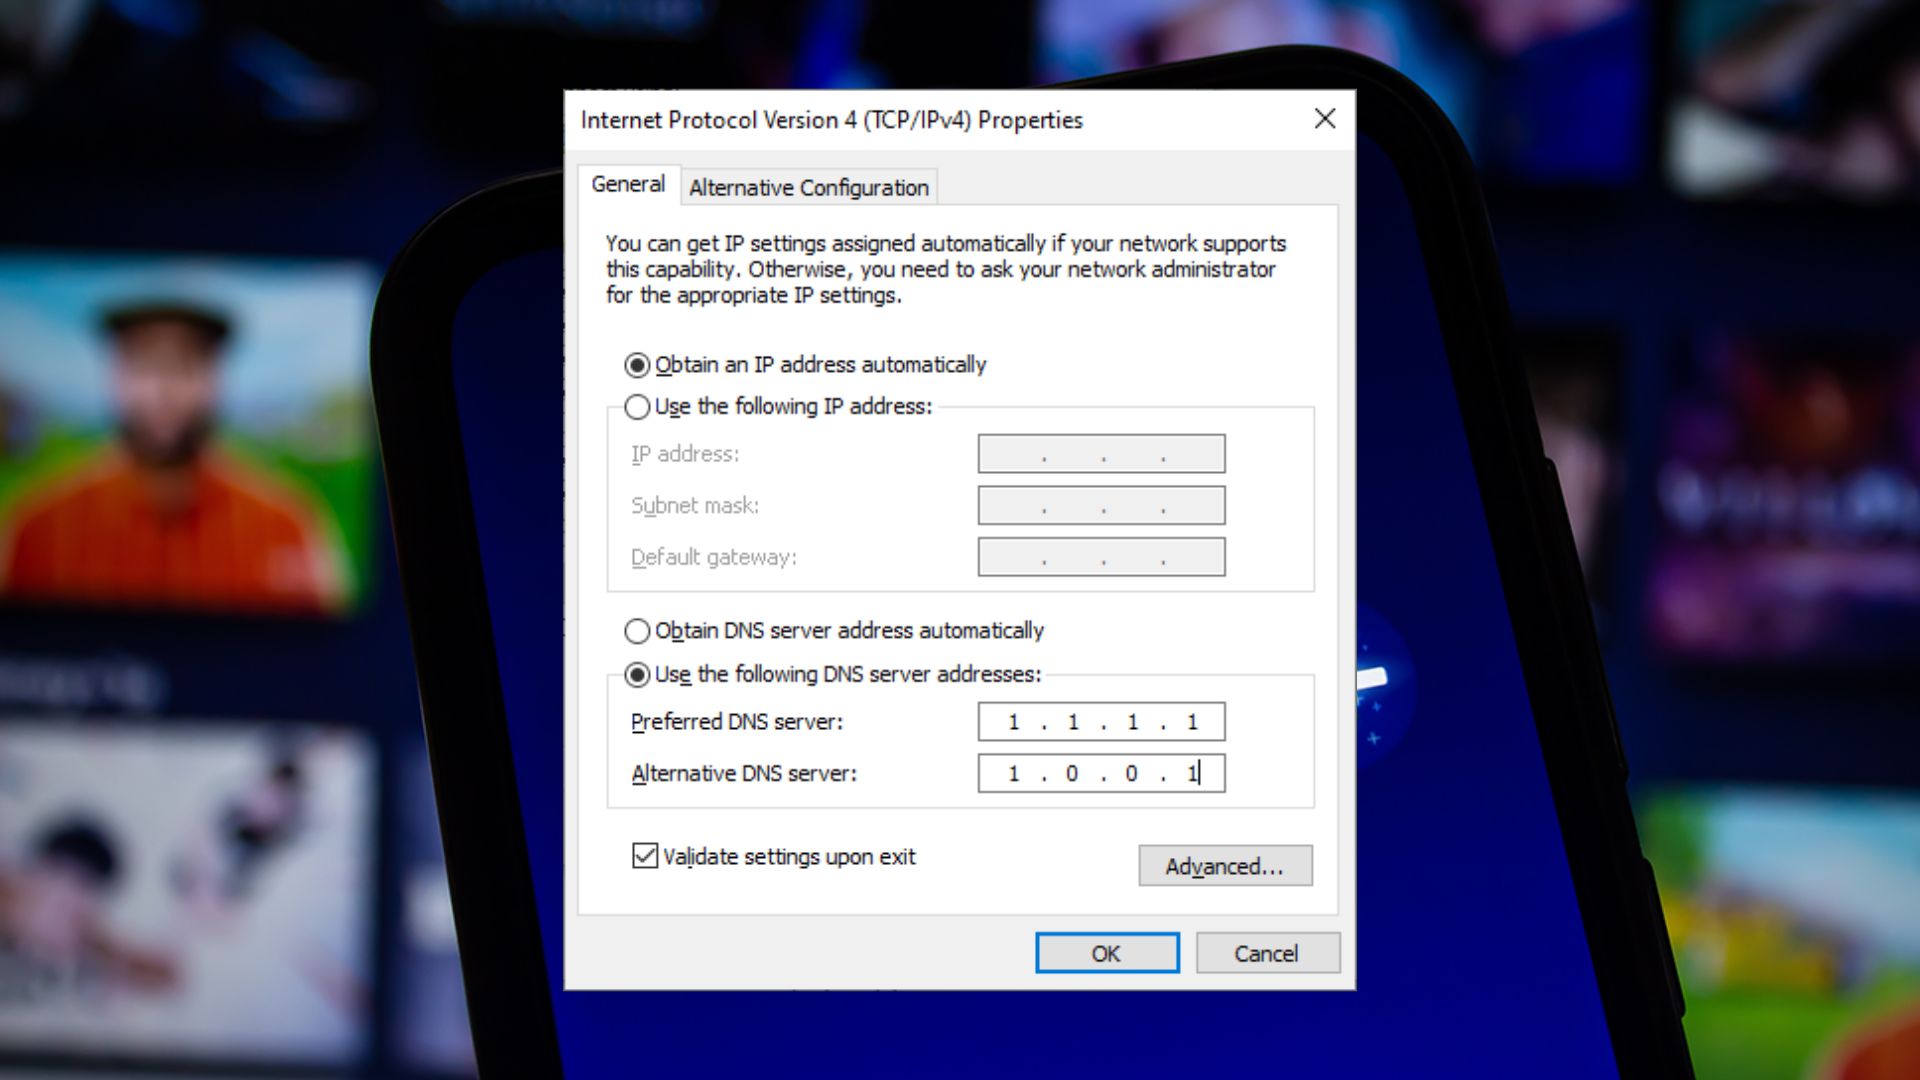Click the IP address field

(1101, 454)
